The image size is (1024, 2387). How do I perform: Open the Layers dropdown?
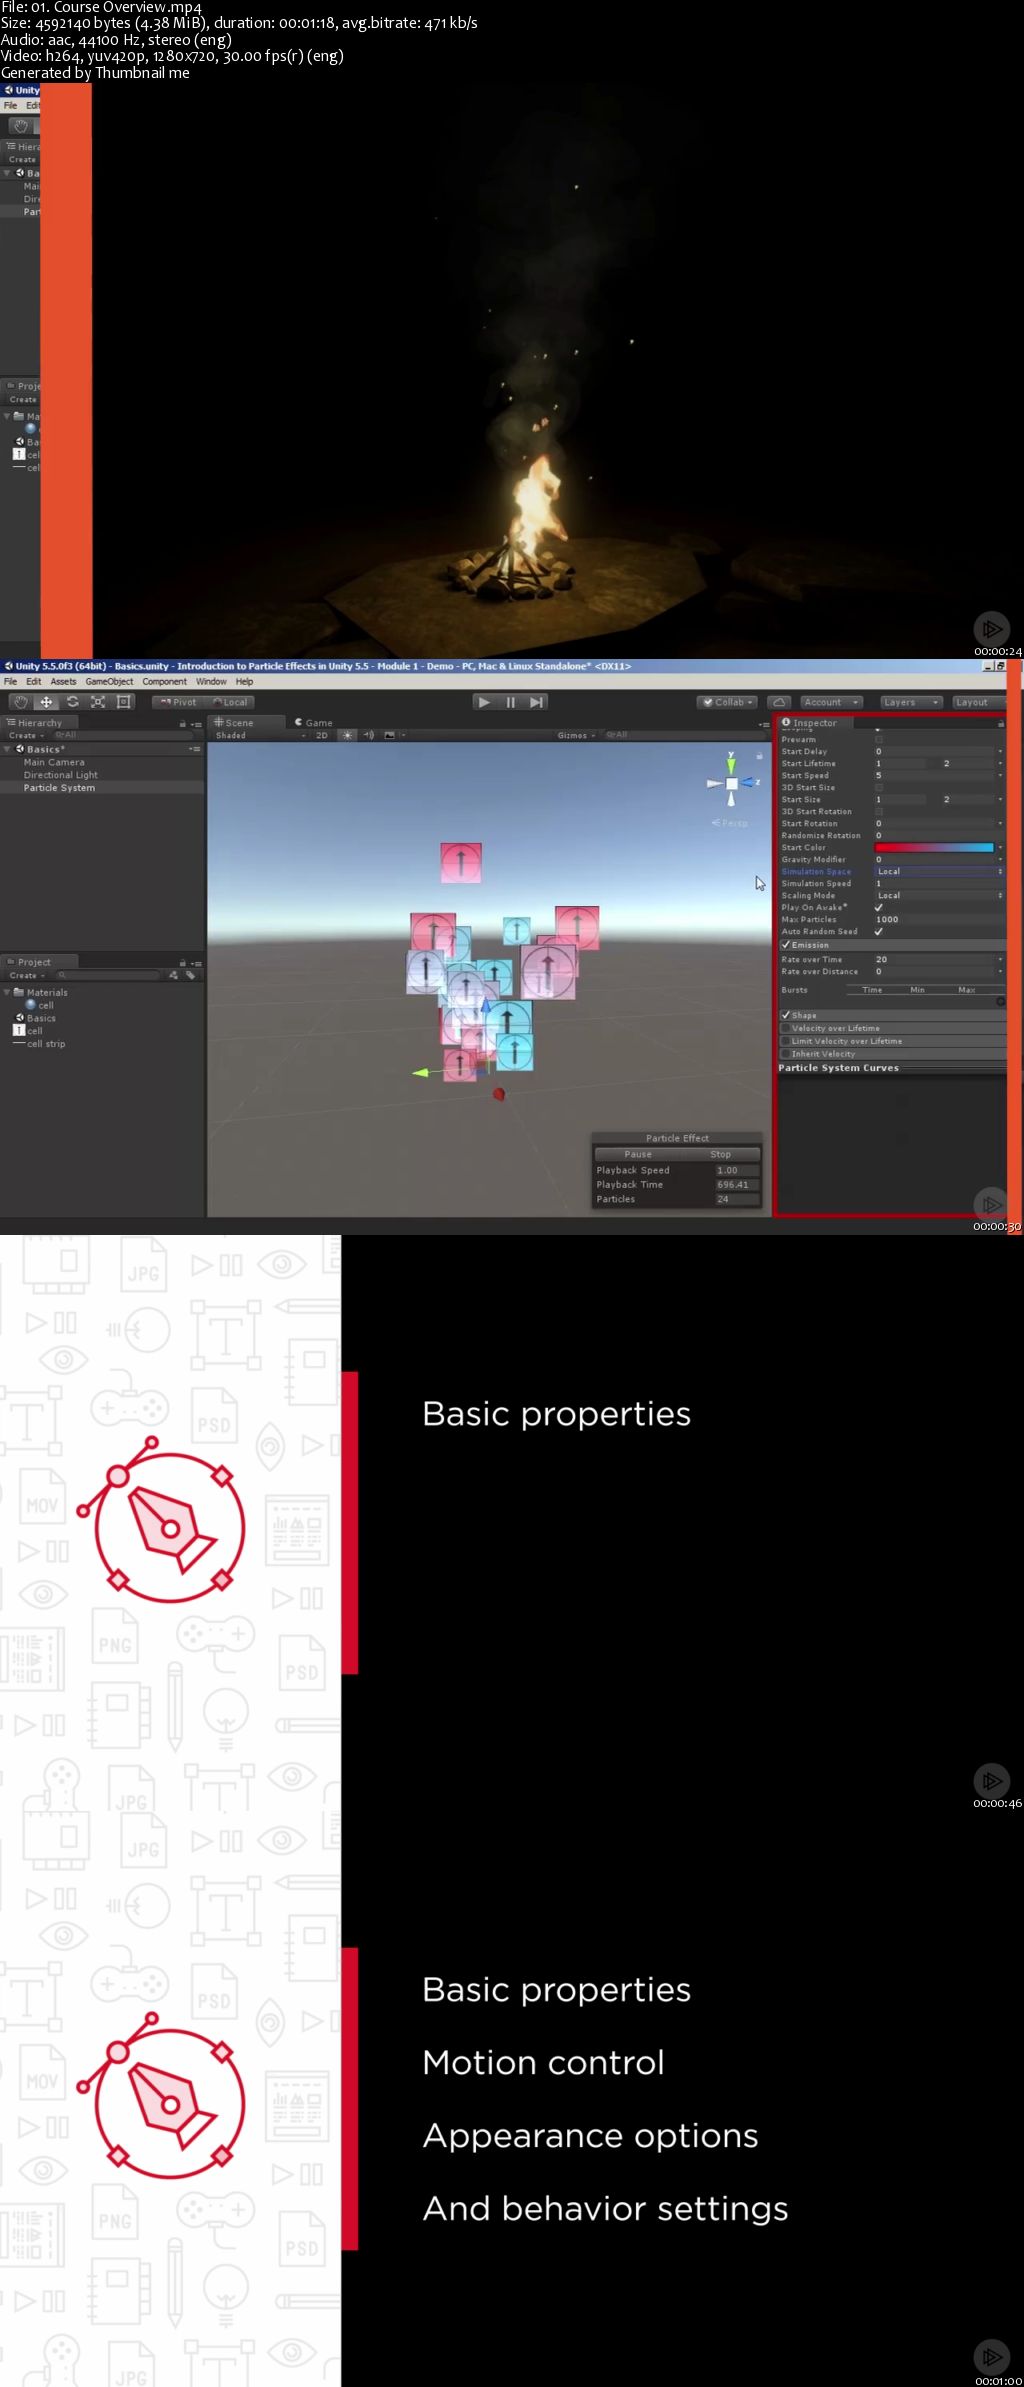(910, 702)
